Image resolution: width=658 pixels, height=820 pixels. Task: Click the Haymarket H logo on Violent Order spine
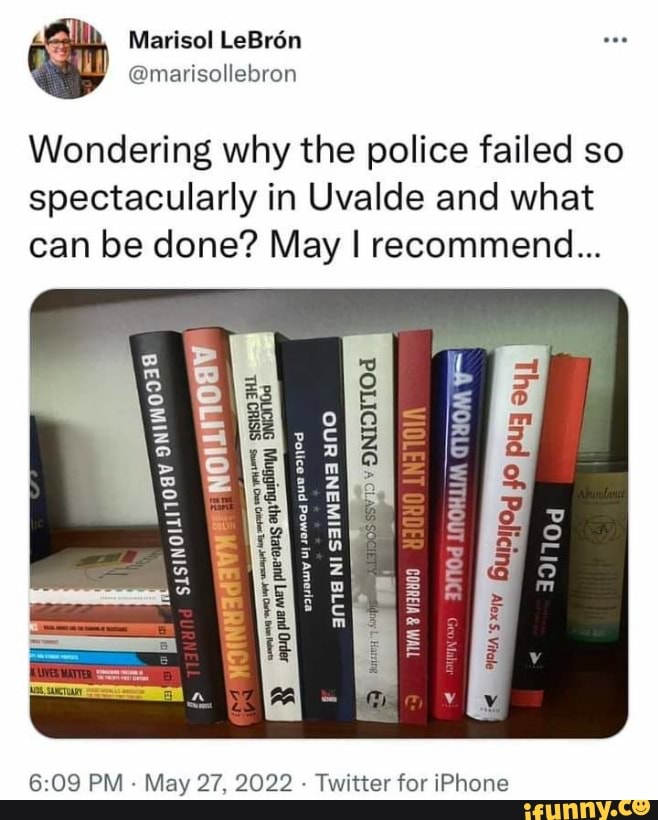414,703
